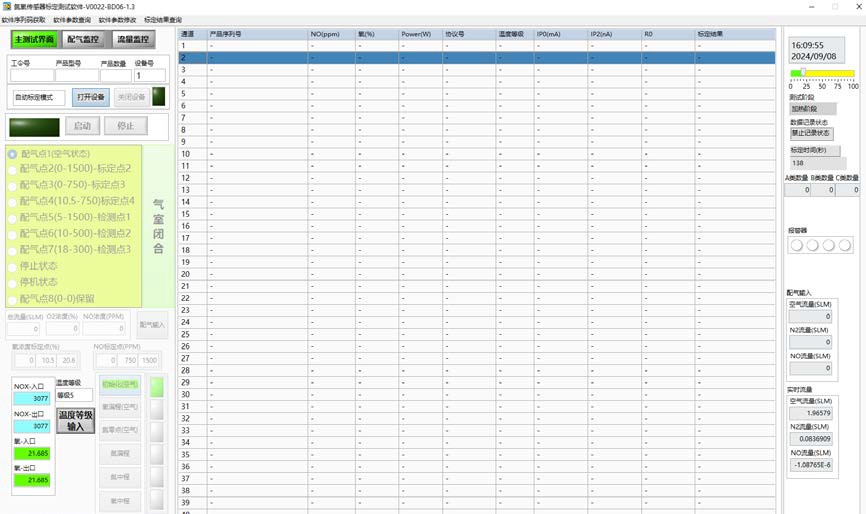This screenshot has width=866, height=514.
Task: Click the last 报警器 alarm indicator circle
Action: point(844,245)
